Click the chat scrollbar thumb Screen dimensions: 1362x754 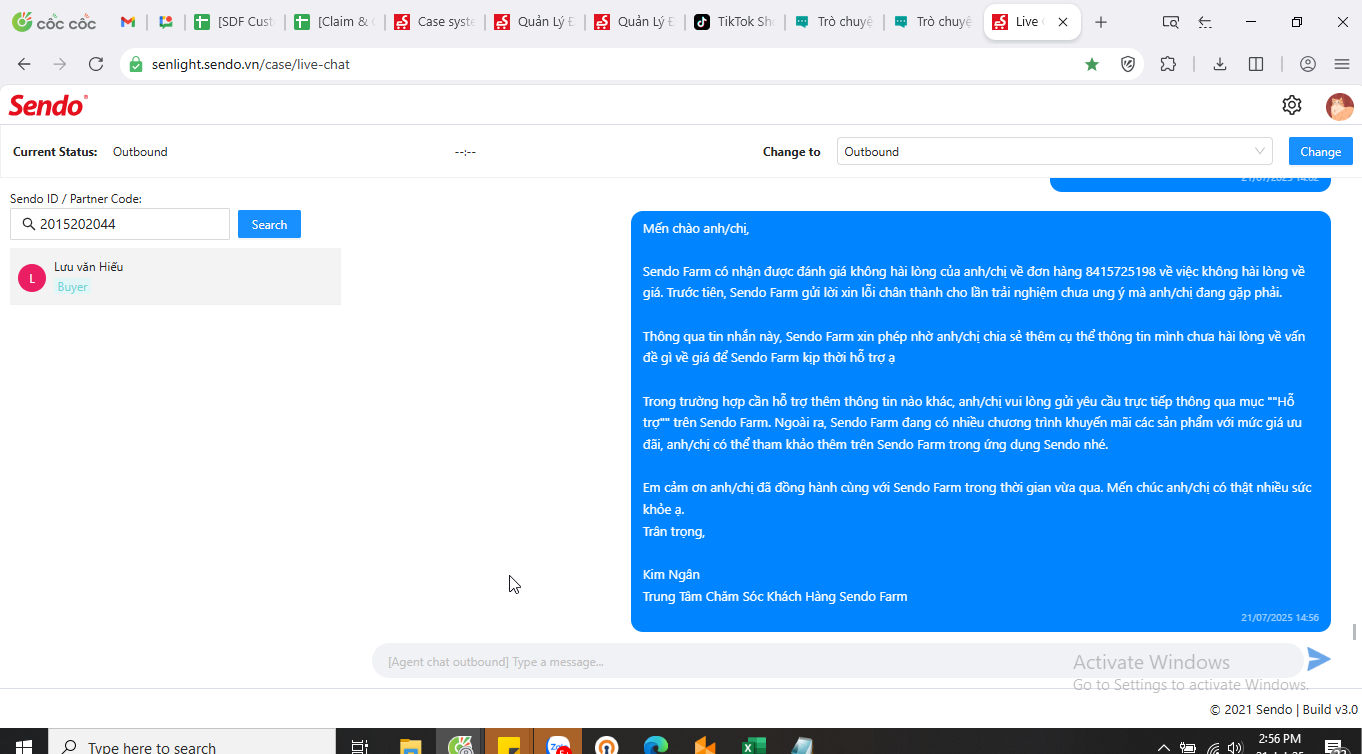pos(1355,632)
